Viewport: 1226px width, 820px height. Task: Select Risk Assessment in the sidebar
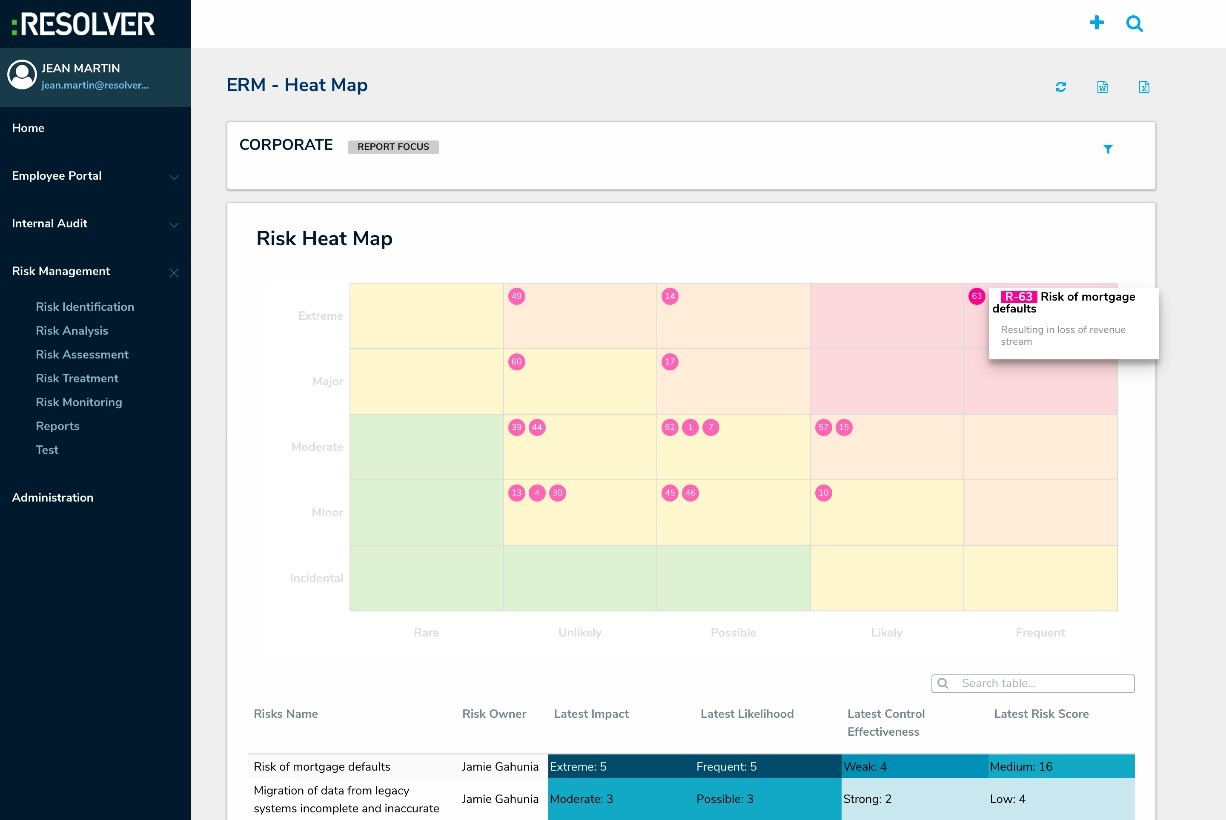coord(82,354)
